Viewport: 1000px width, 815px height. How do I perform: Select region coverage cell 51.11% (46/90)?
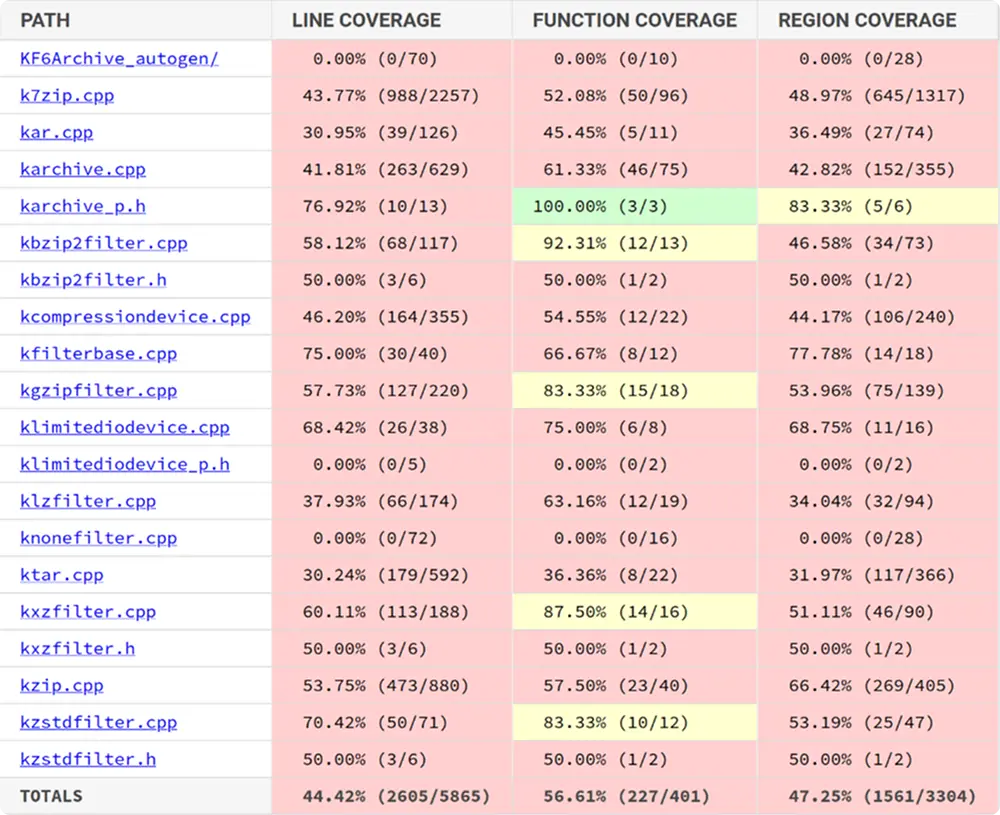(878, 612)
